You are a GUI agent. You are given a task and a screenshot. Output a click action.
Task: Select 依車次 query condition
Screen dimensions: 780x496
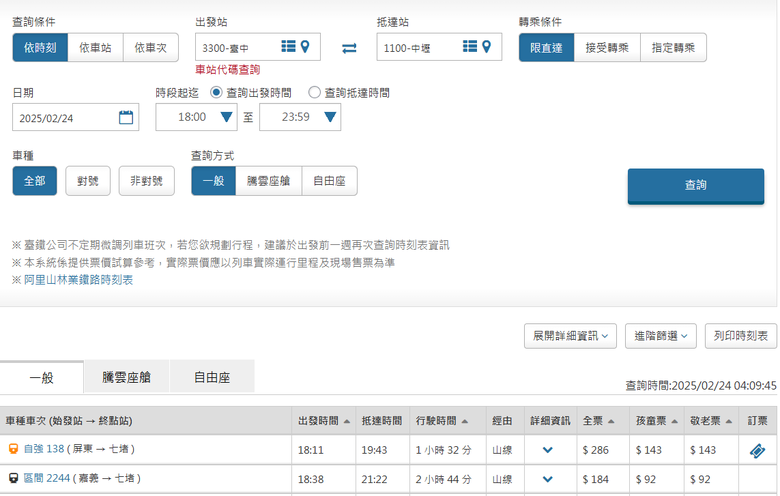[x=151, y=48]
